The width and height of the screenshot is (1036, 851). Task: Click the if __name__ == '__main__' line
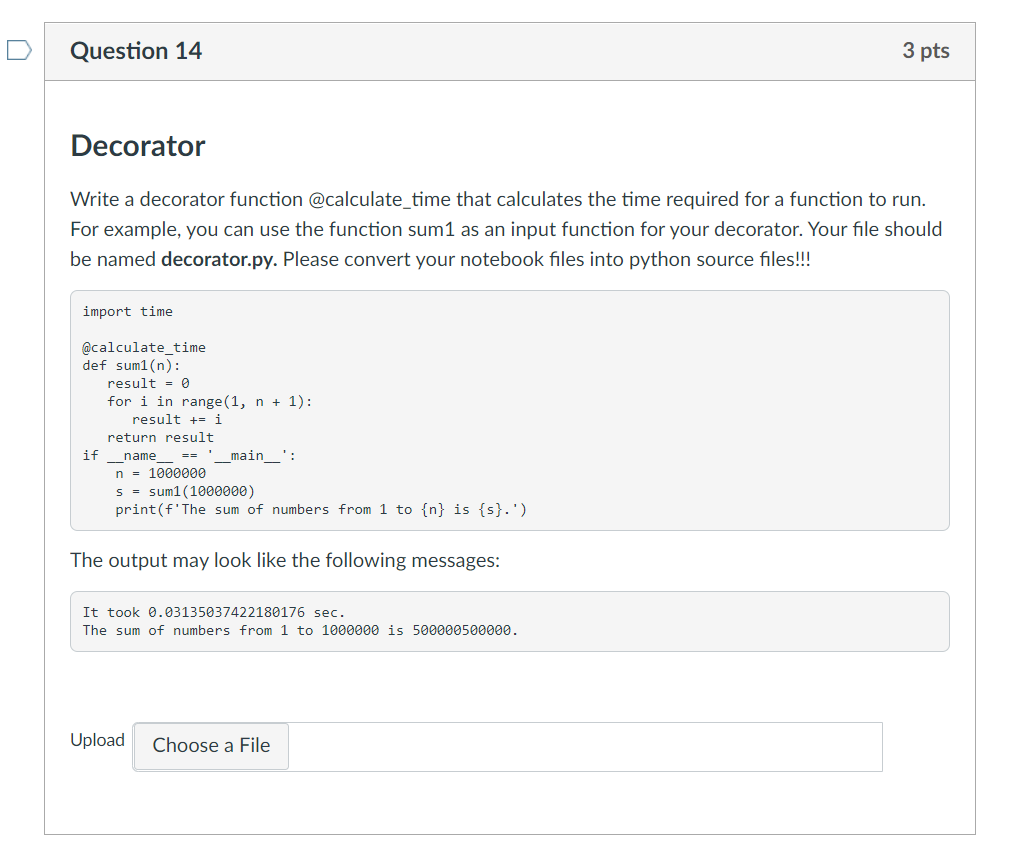(x=190, y=455)
